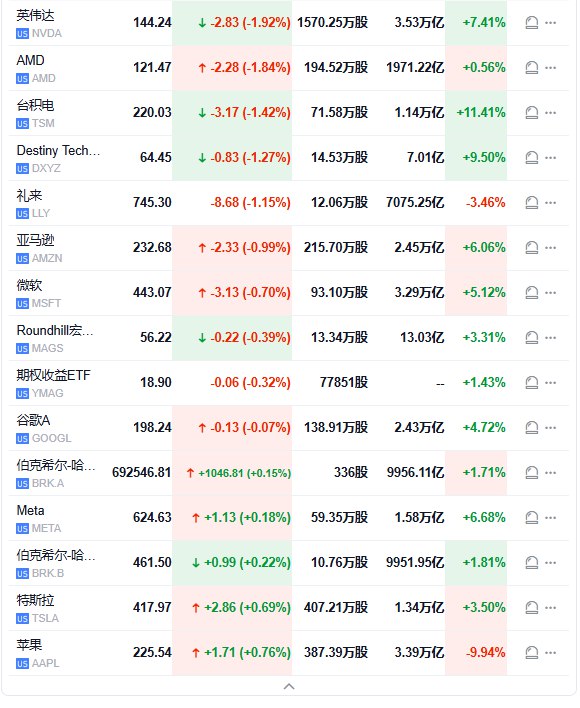Open Destiny Tech stock name
The image size is (580, 708).
click(x=58, y=150)
